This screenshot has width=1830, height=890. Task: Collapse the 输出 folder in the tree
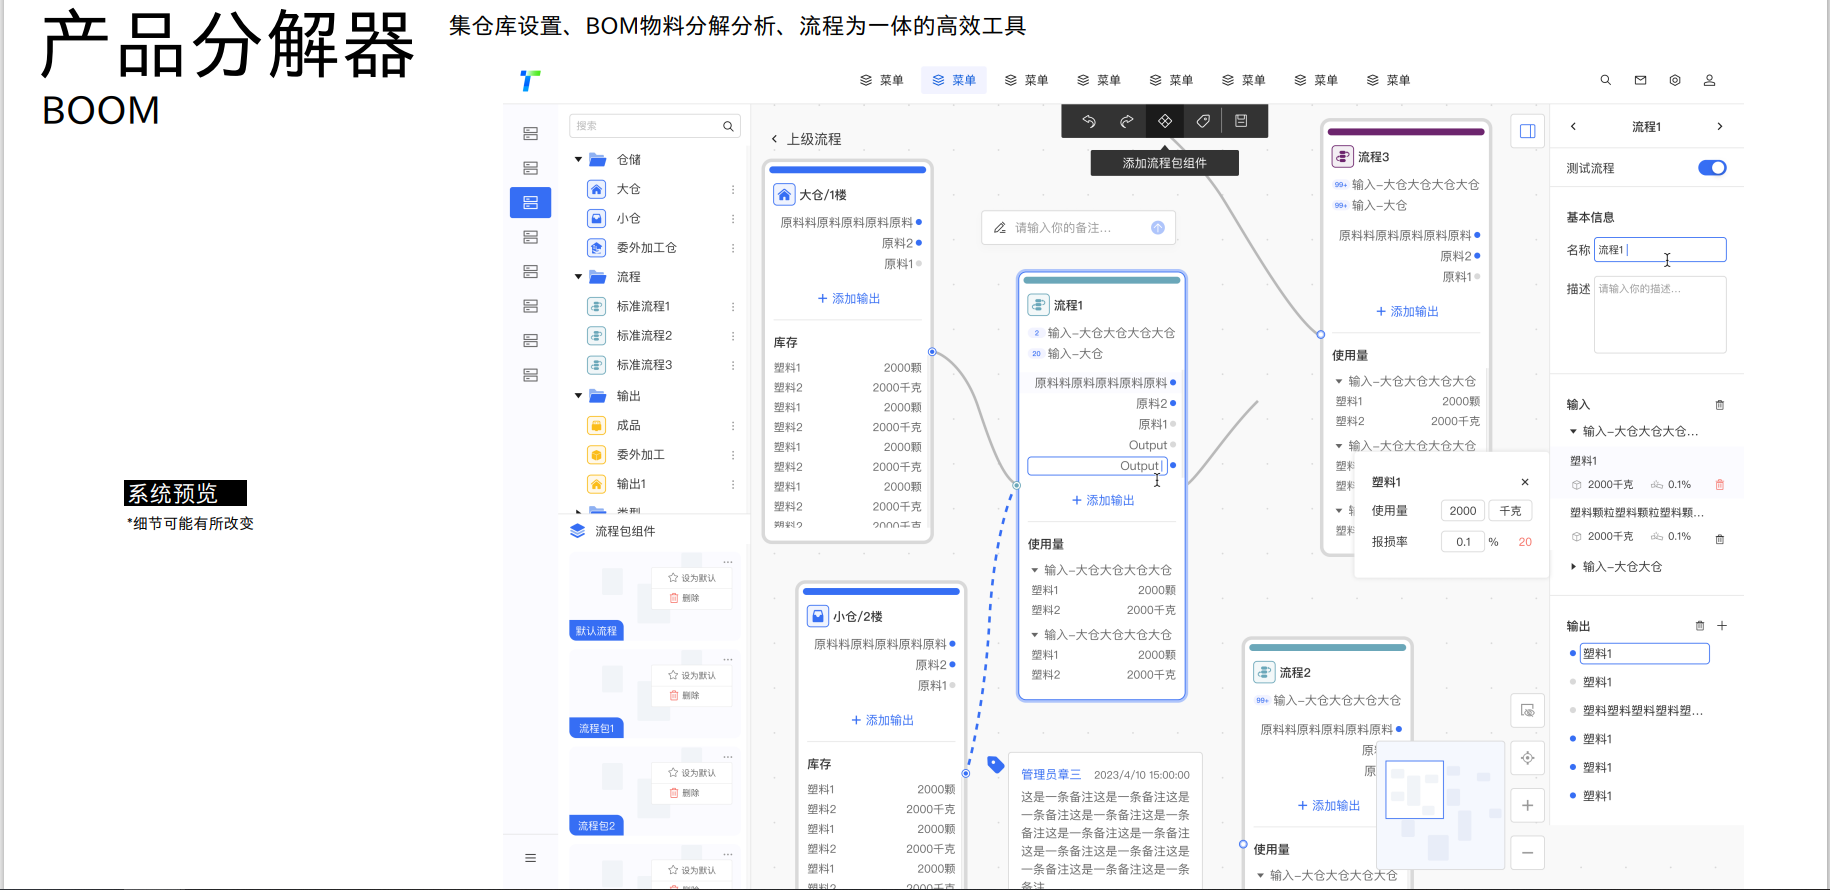pyautogui.click(x=578, y=396)
